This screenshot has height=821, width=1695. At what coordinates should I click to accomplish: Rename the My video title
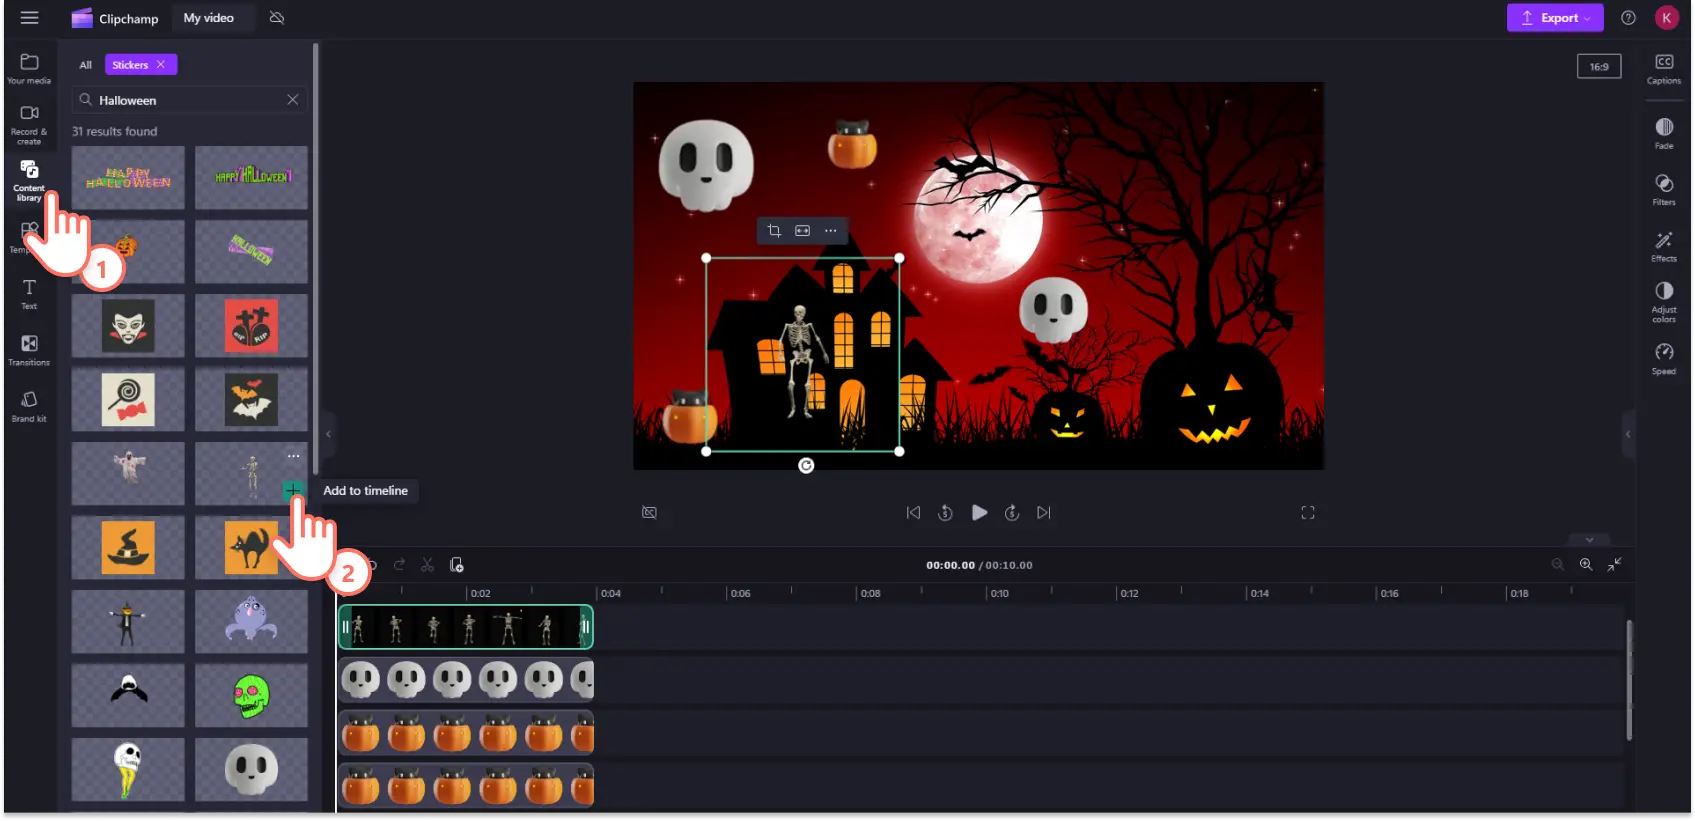click(x=209, y=18)
